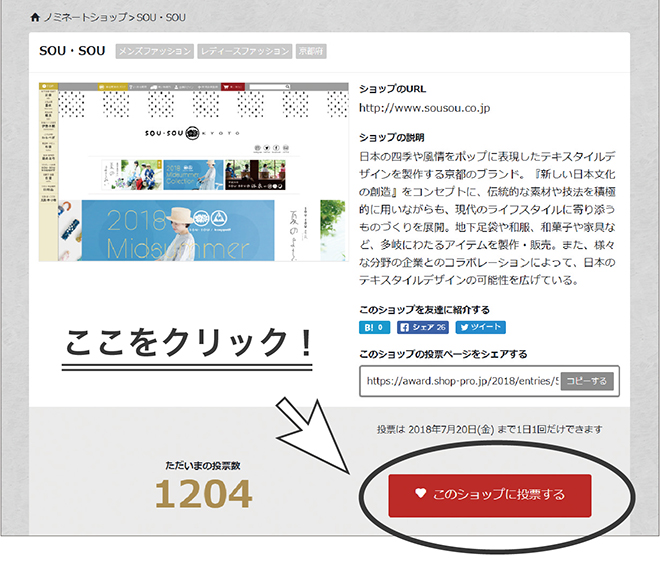
Task: Click the ショップの説明 heading
Action: point(391,137)
